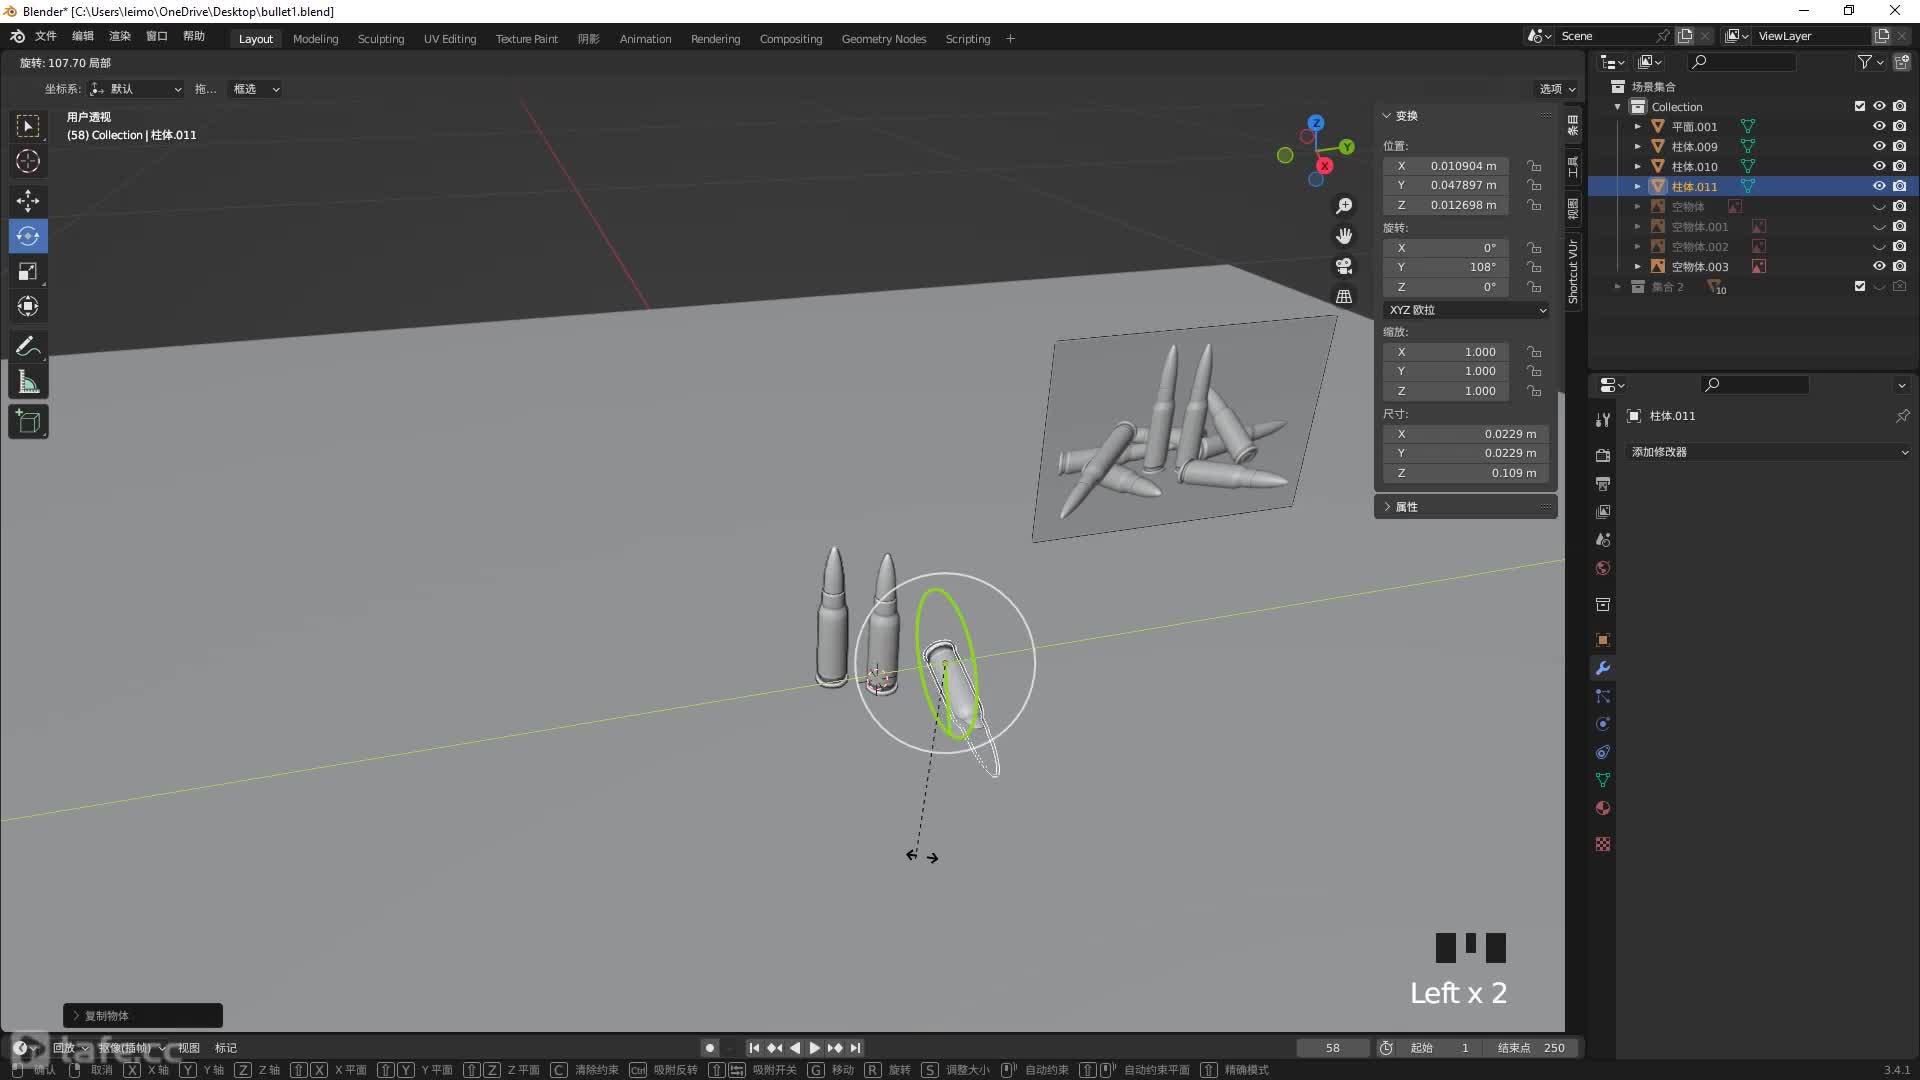Activate the Scale tool

coord(28,271)
